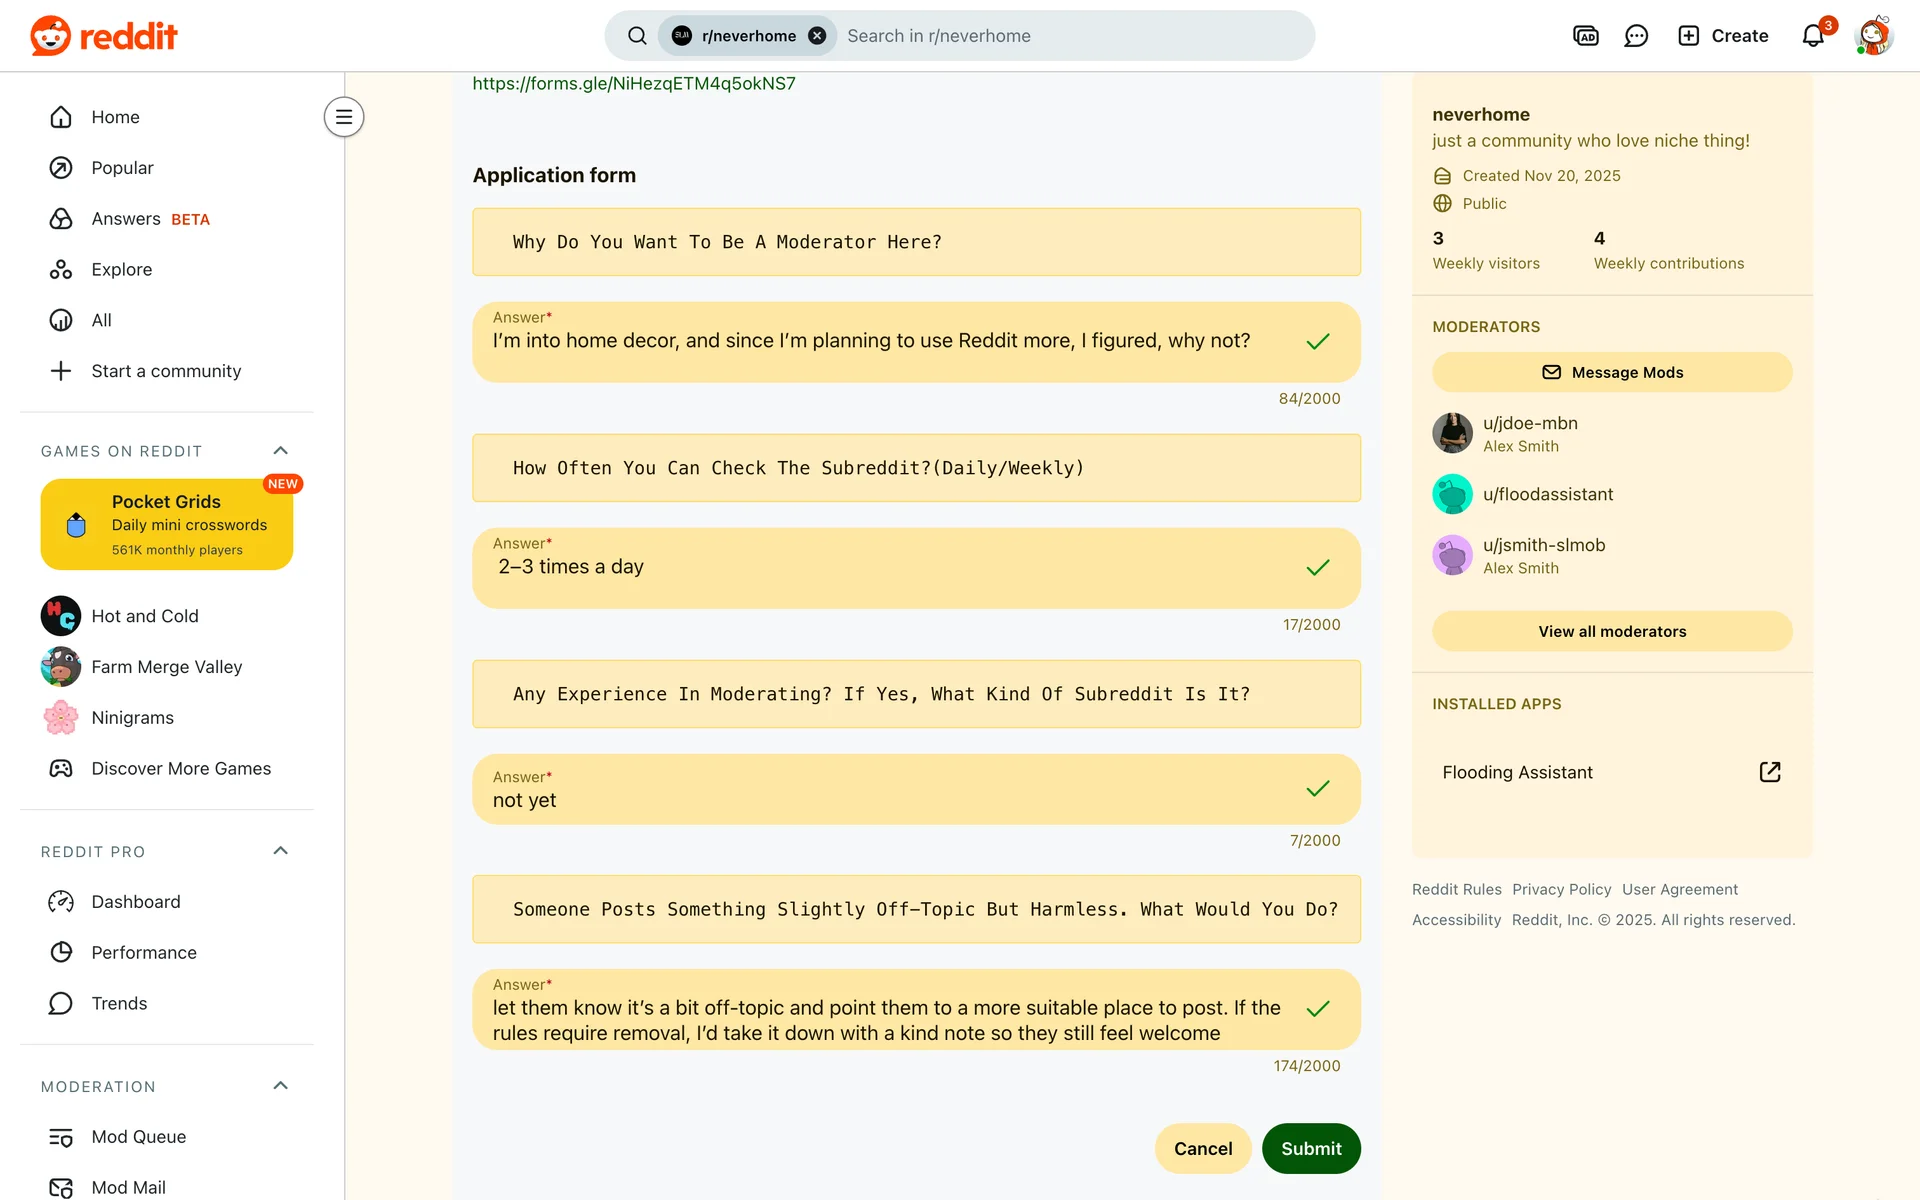
Task: Collapse the Moderation section
Action: pos(281,1086)
